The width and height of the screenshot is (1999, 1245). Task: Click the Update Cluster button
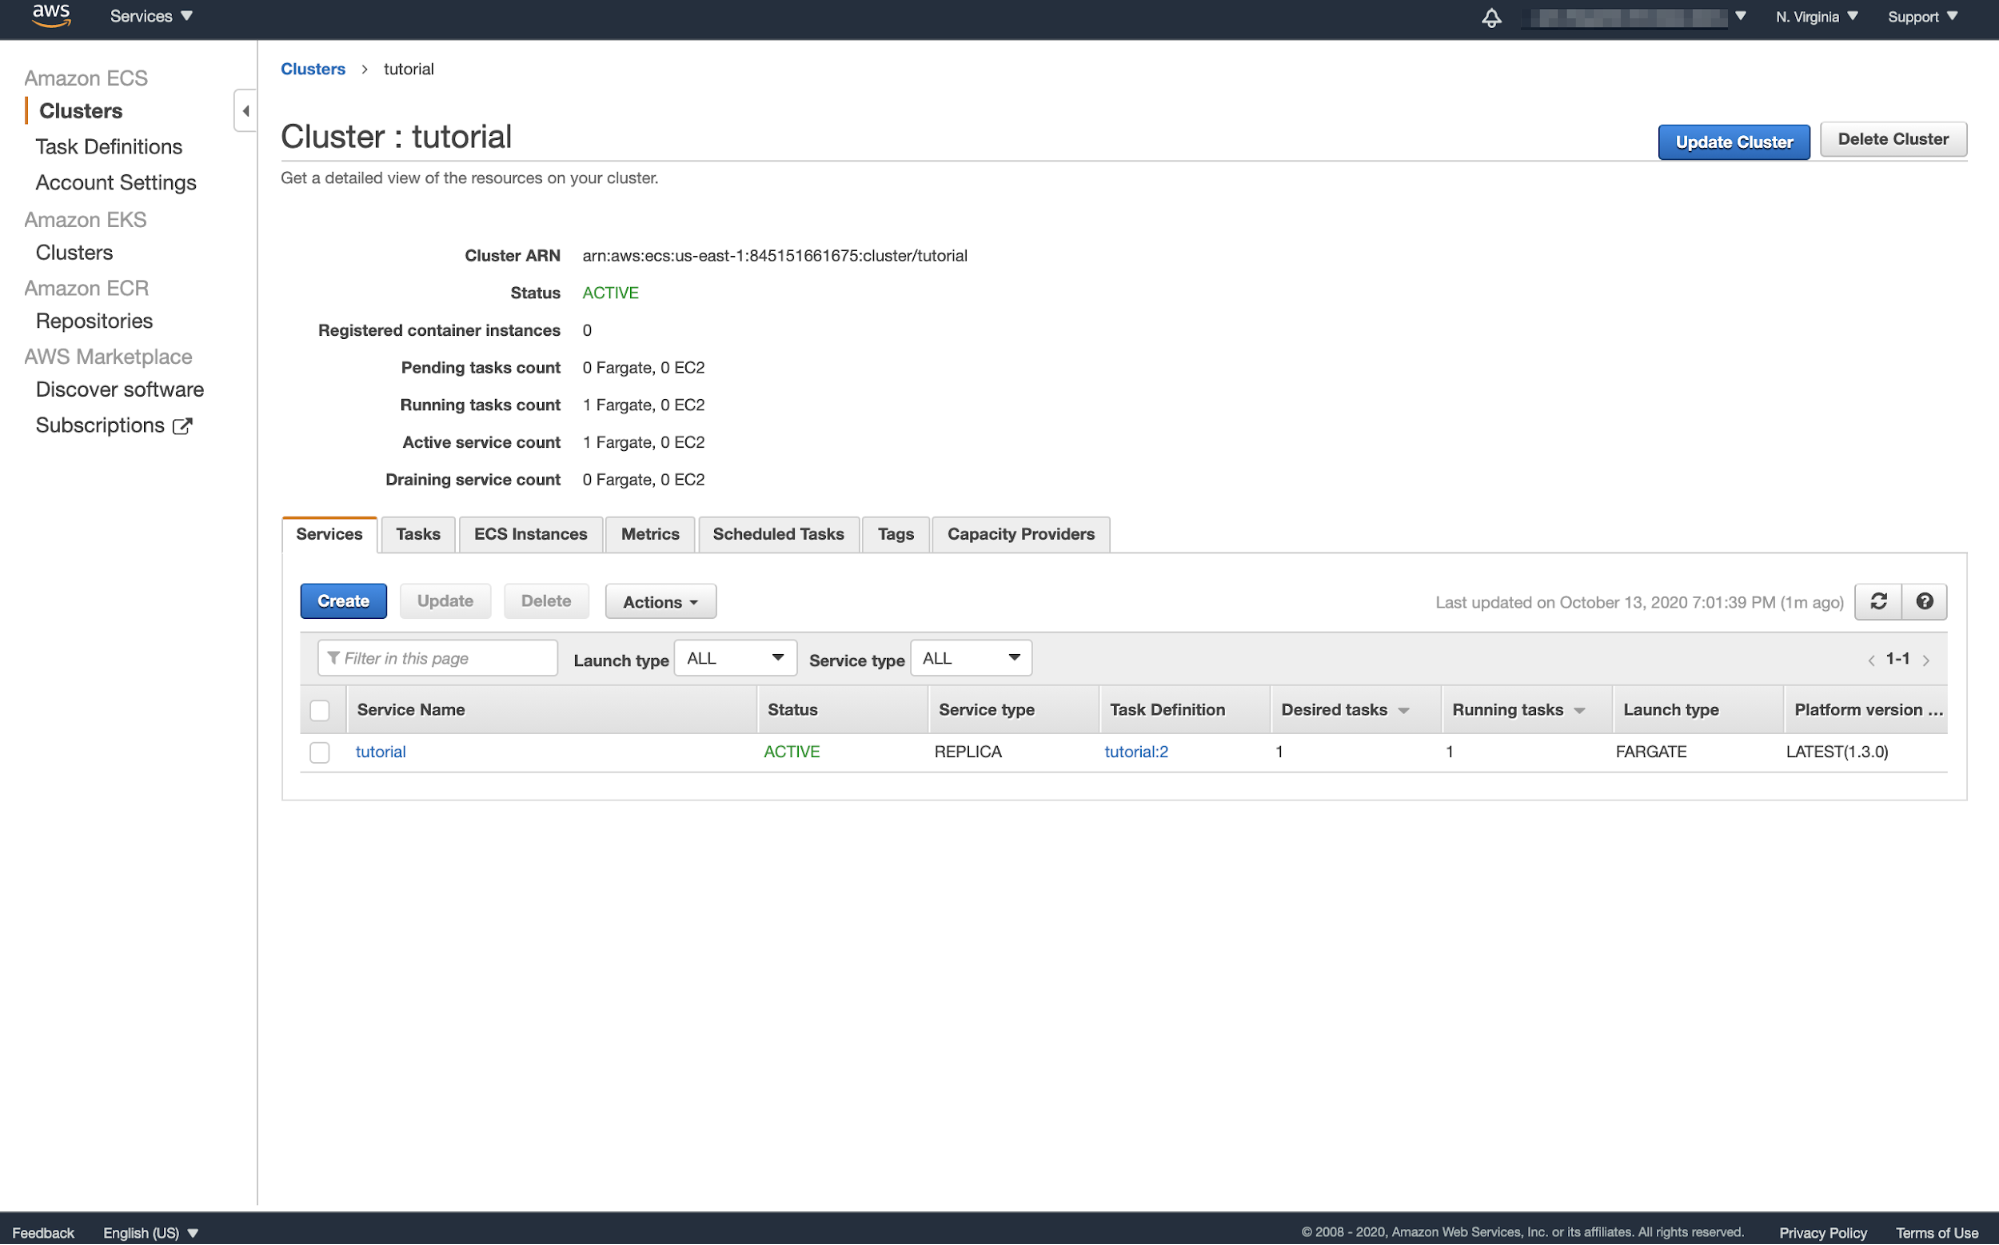click(1733, 142)
